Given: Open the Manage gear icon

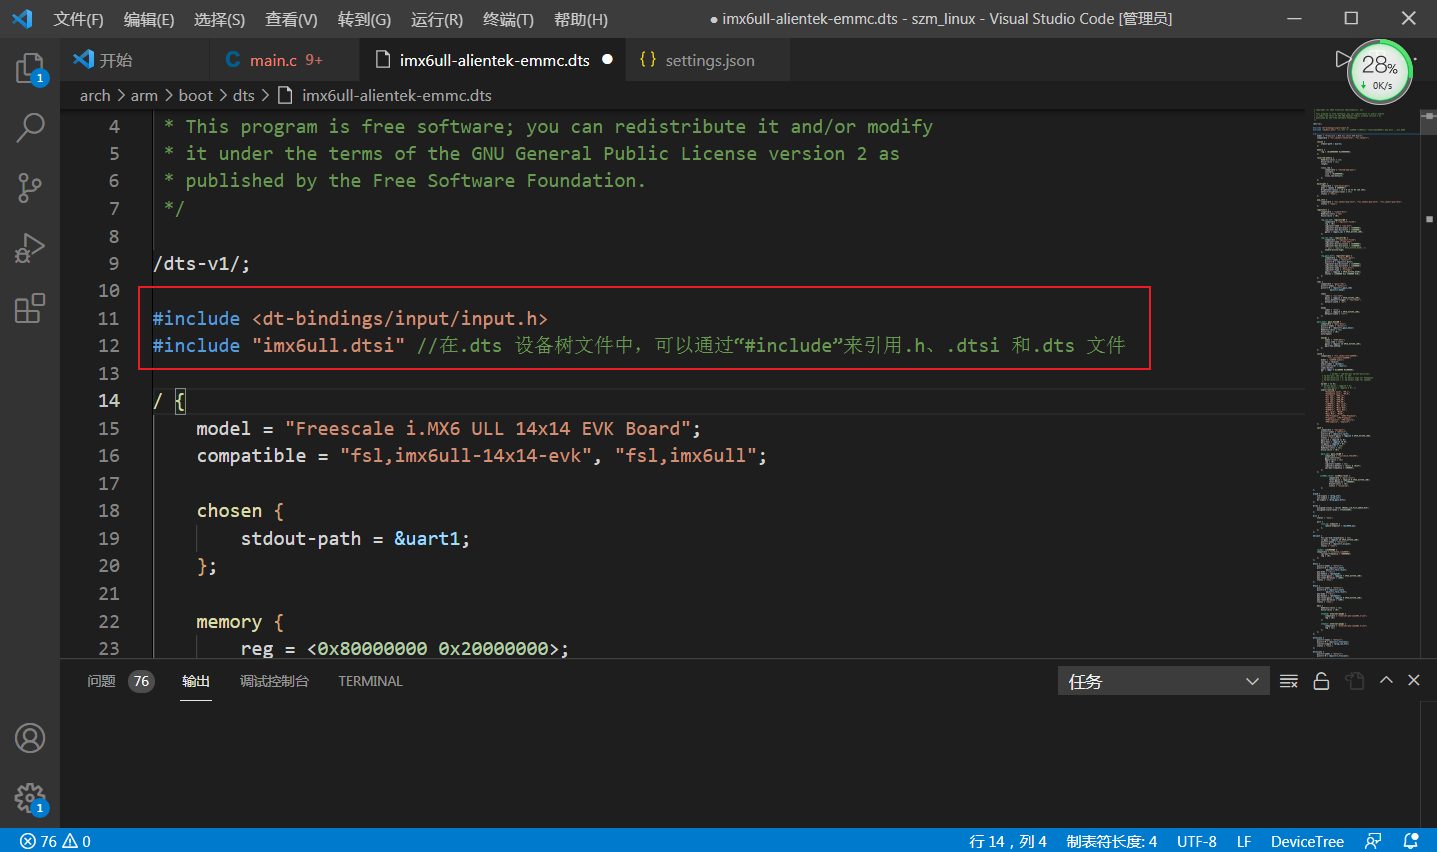Looking at the screenshot, I should click(x=30, y=798).
